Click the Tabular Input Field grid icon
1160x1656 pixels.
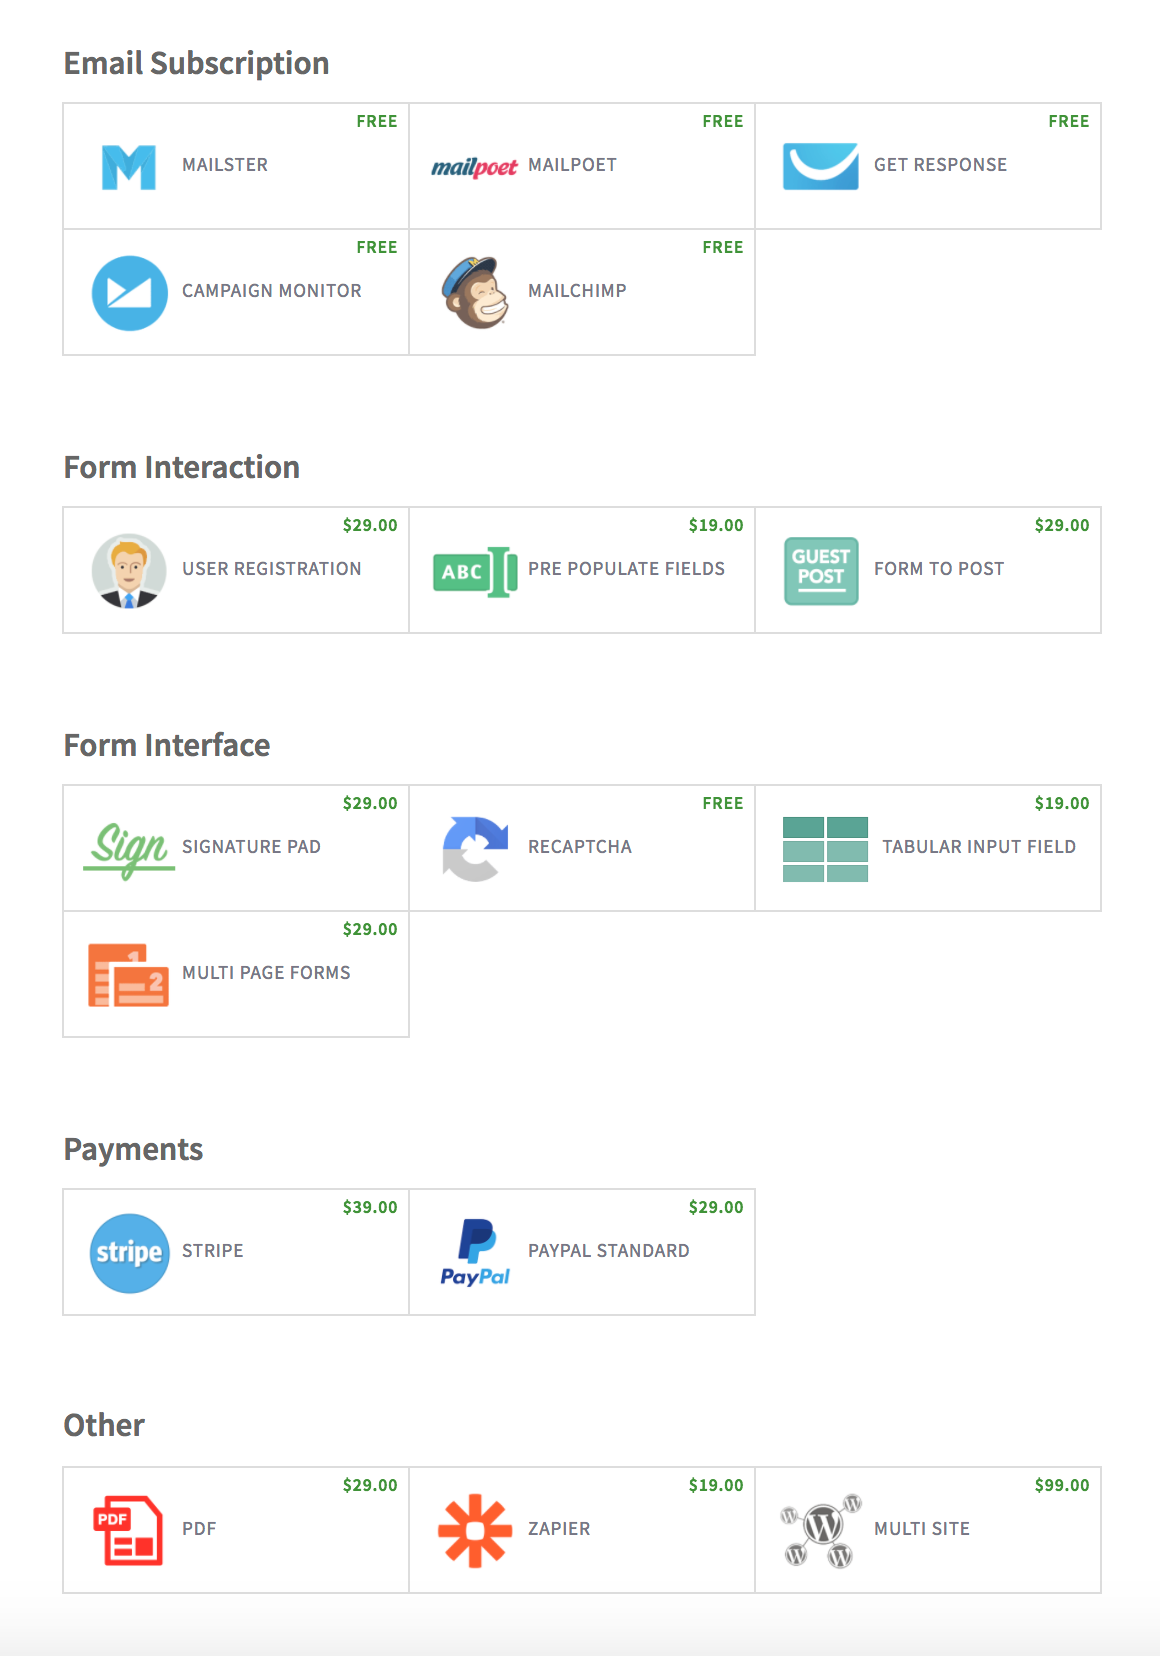pyautogui.click(x=825, y=849)
